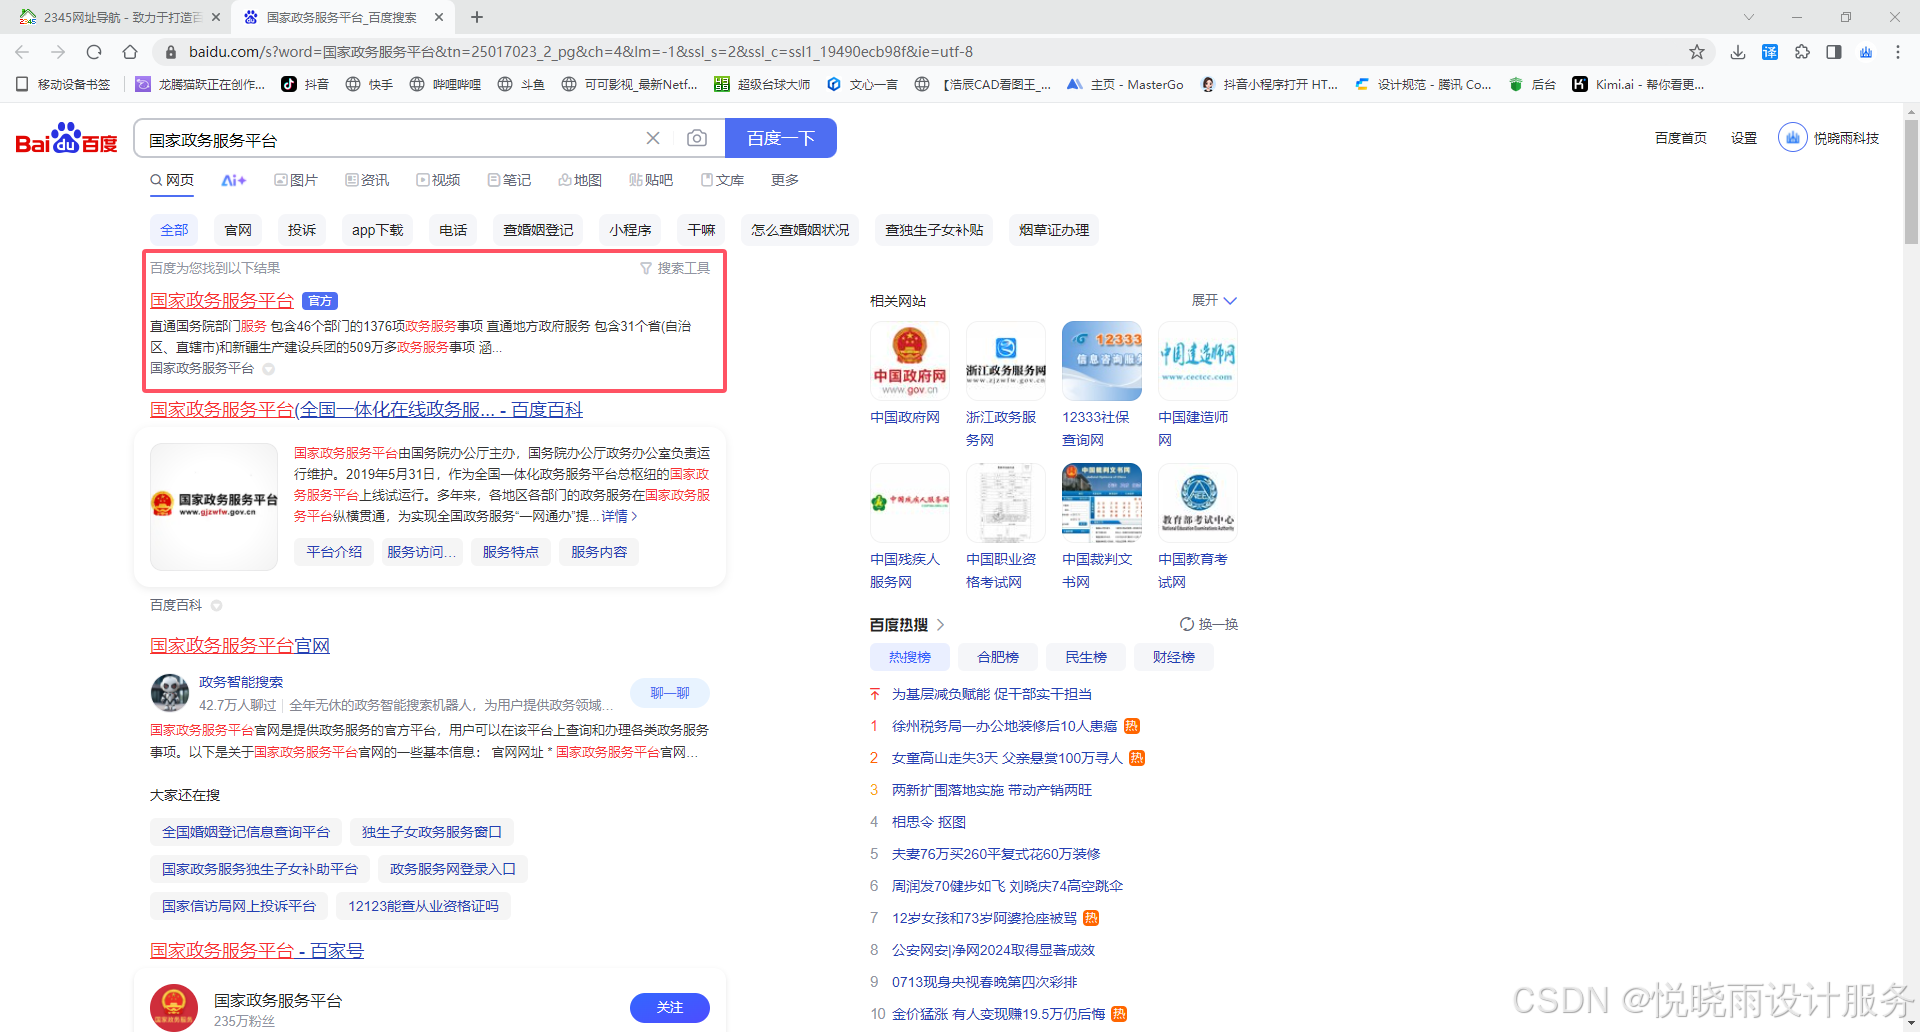Image resolution: width=1920 pixels, height=1032 pixels.
Task: Open the 中国政府网 thumbnail
Action: [909, 361]
